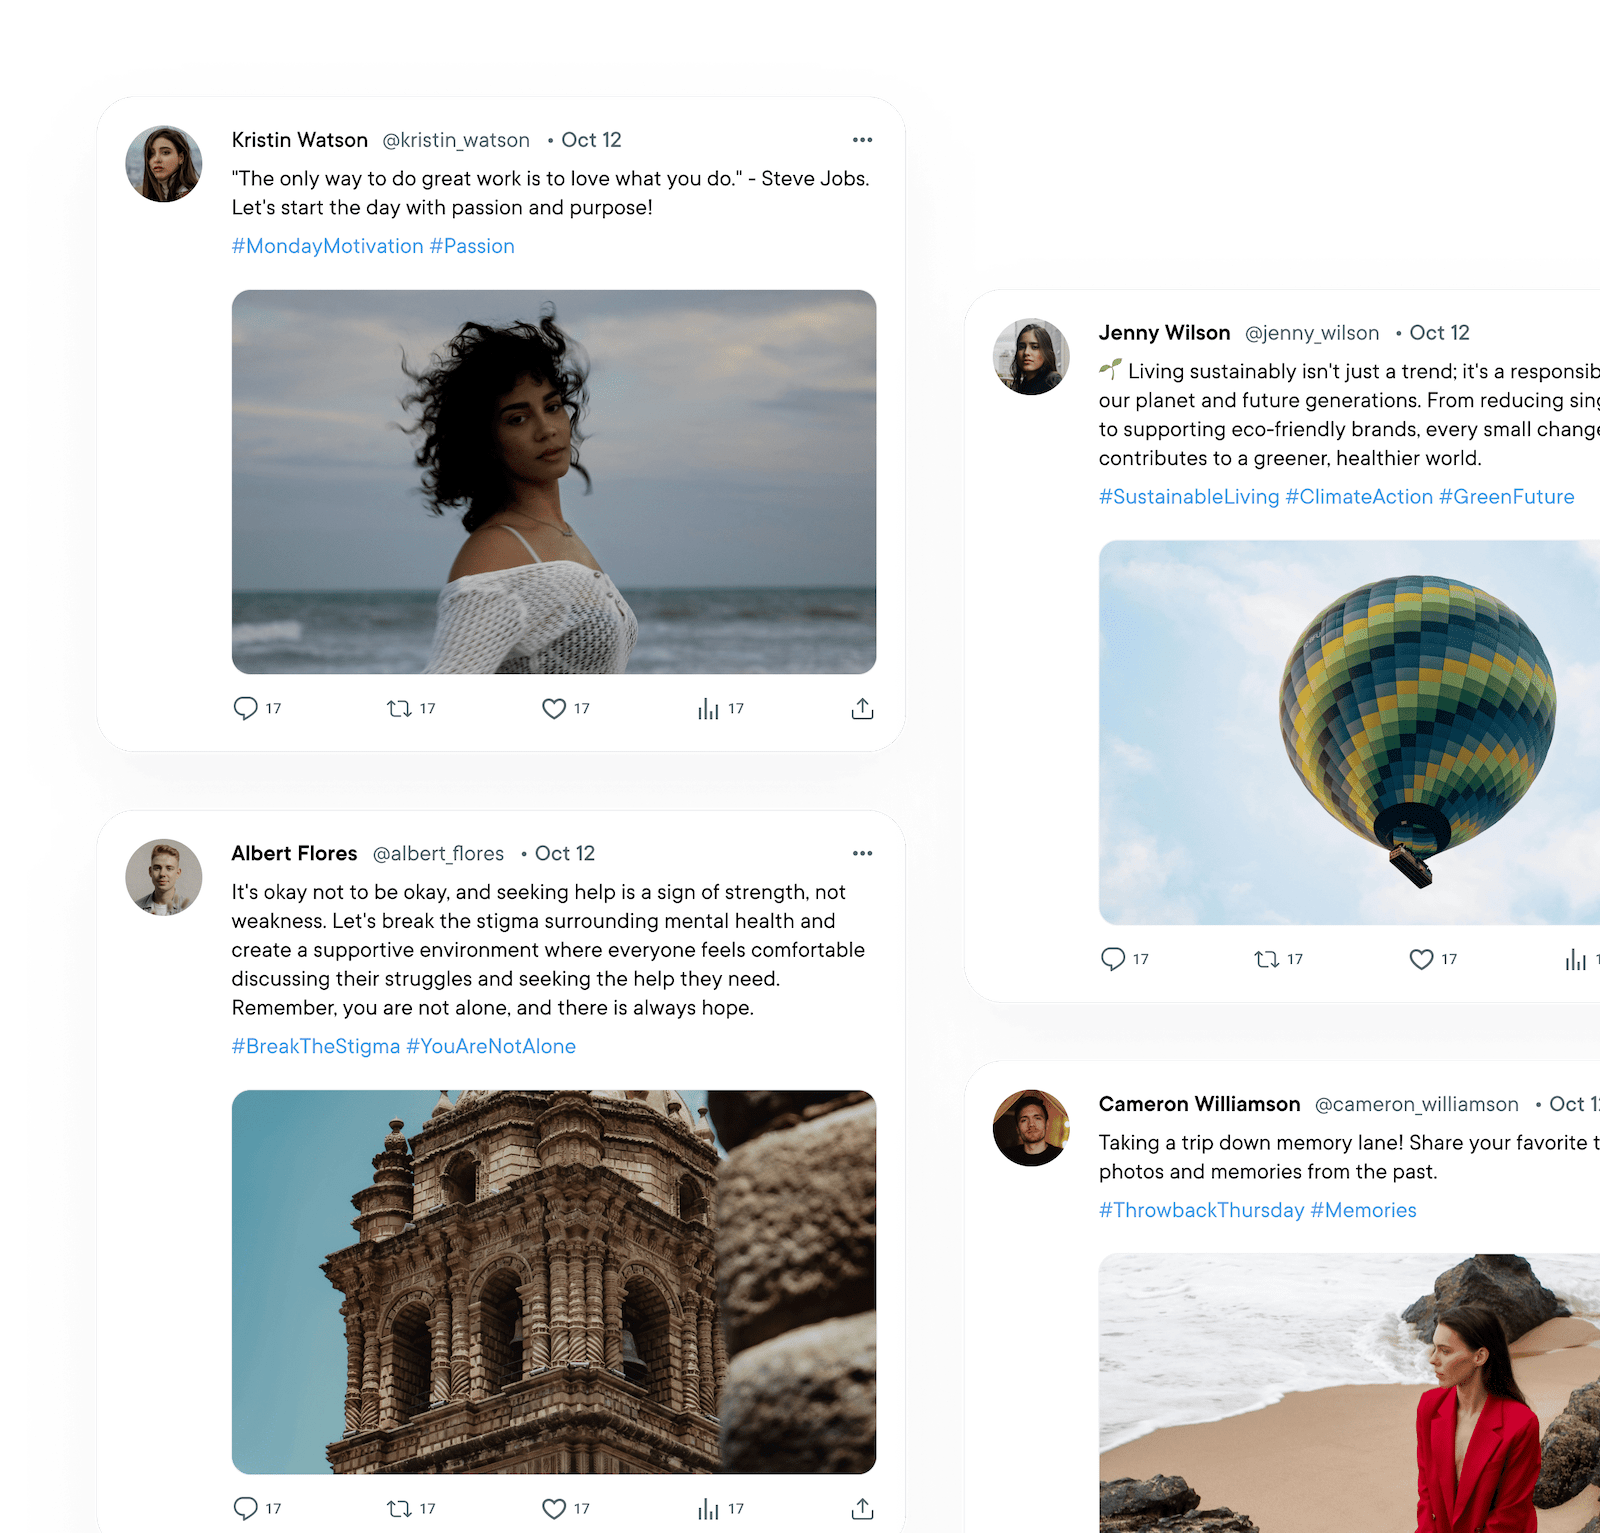
Task: View analytics on Kristin Watson's post
Action: tap(708, 709)
